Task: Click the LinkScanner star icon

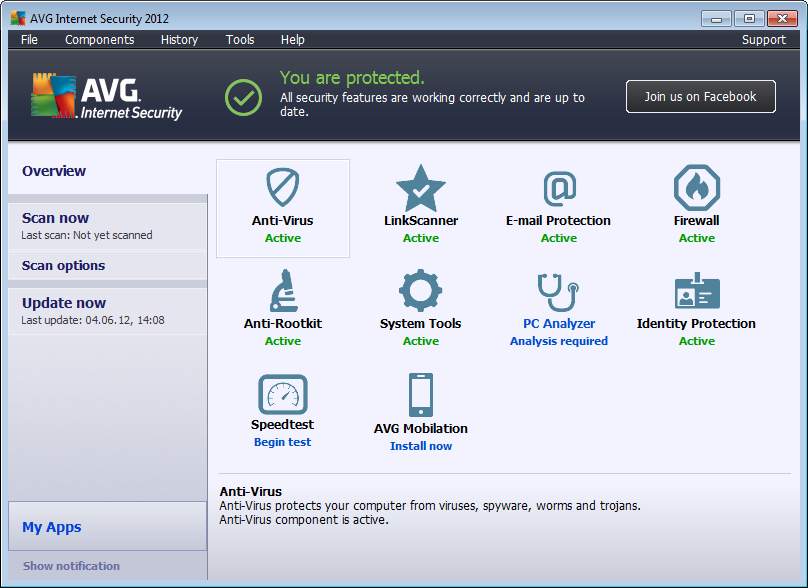Action: point(421,188)
